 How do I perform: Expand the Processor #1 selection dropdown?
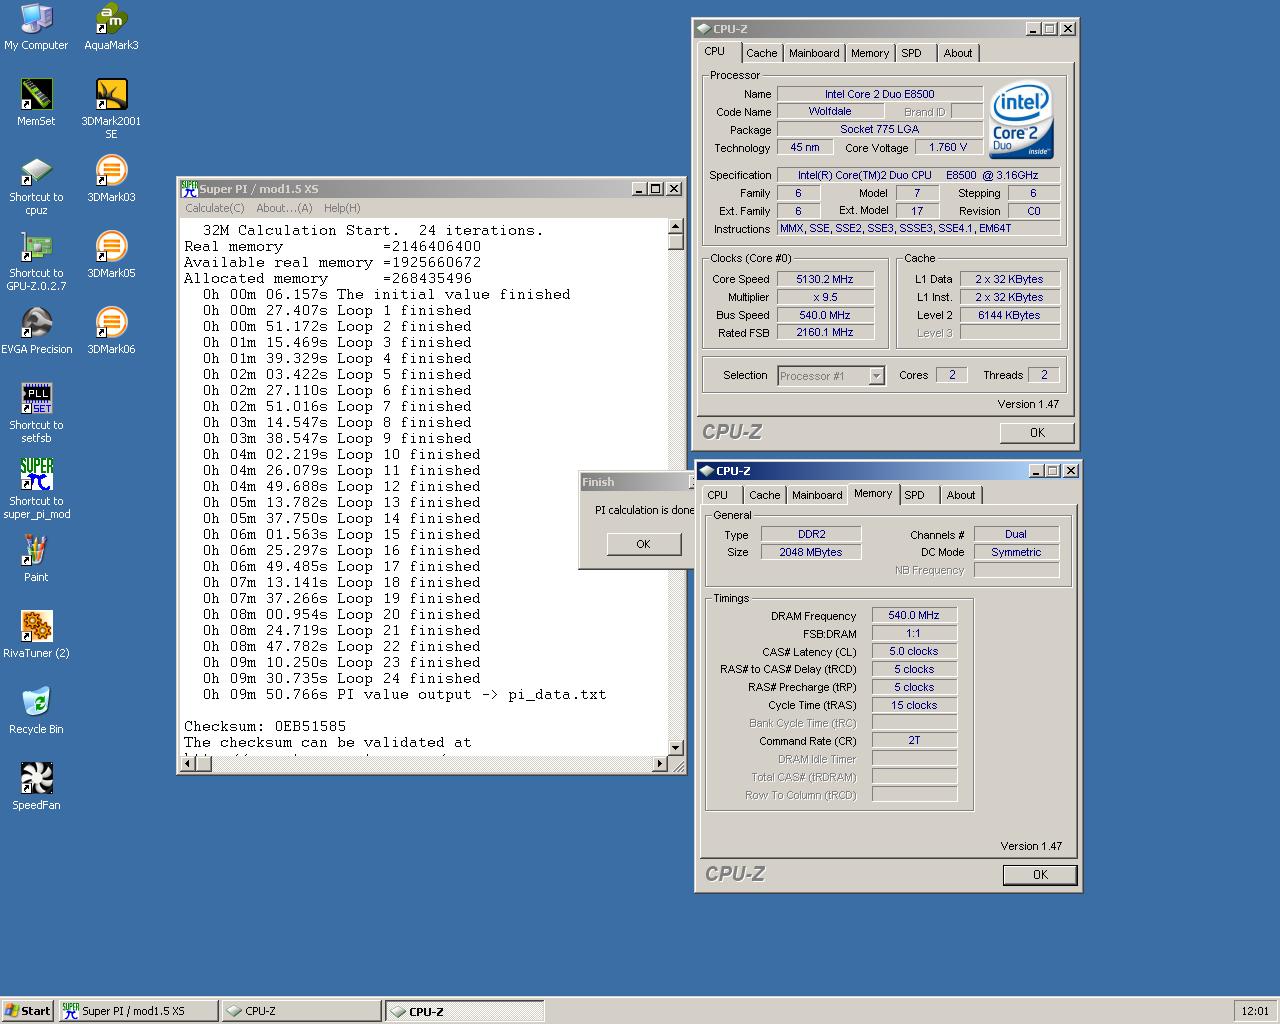pyautogui.click(x=876, y=376)
